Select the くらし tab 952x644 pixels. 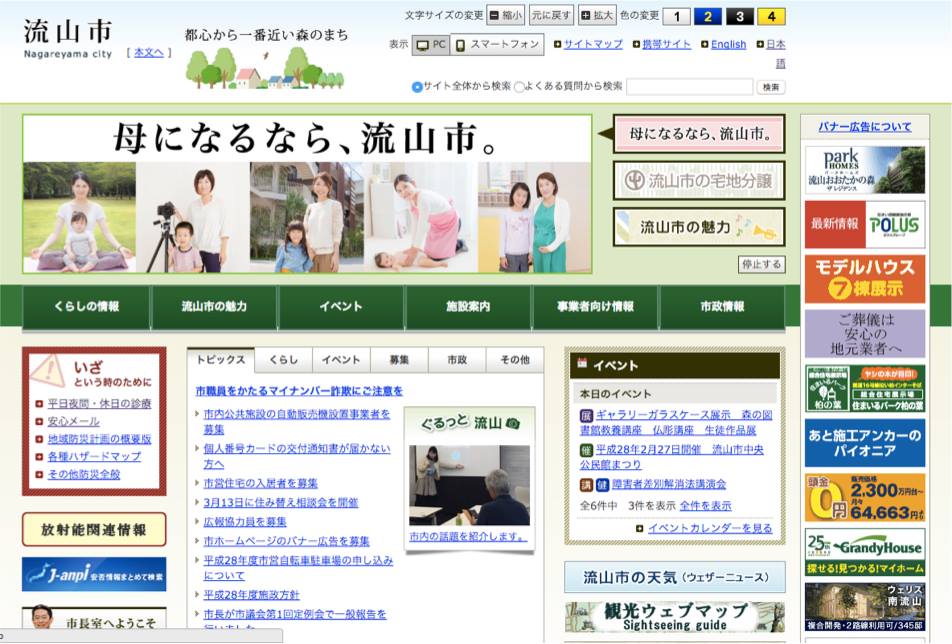pos(284,360)
